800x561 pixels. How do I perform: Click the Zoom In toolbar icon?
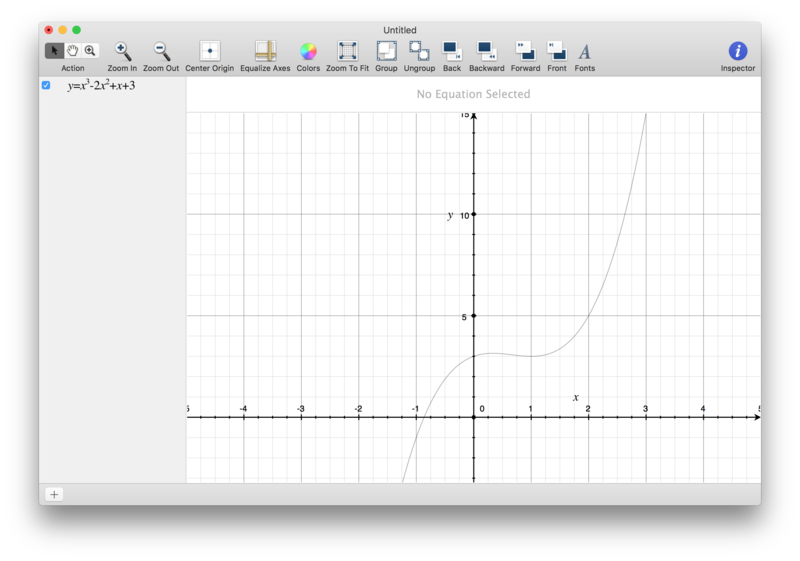pos(122,51)
